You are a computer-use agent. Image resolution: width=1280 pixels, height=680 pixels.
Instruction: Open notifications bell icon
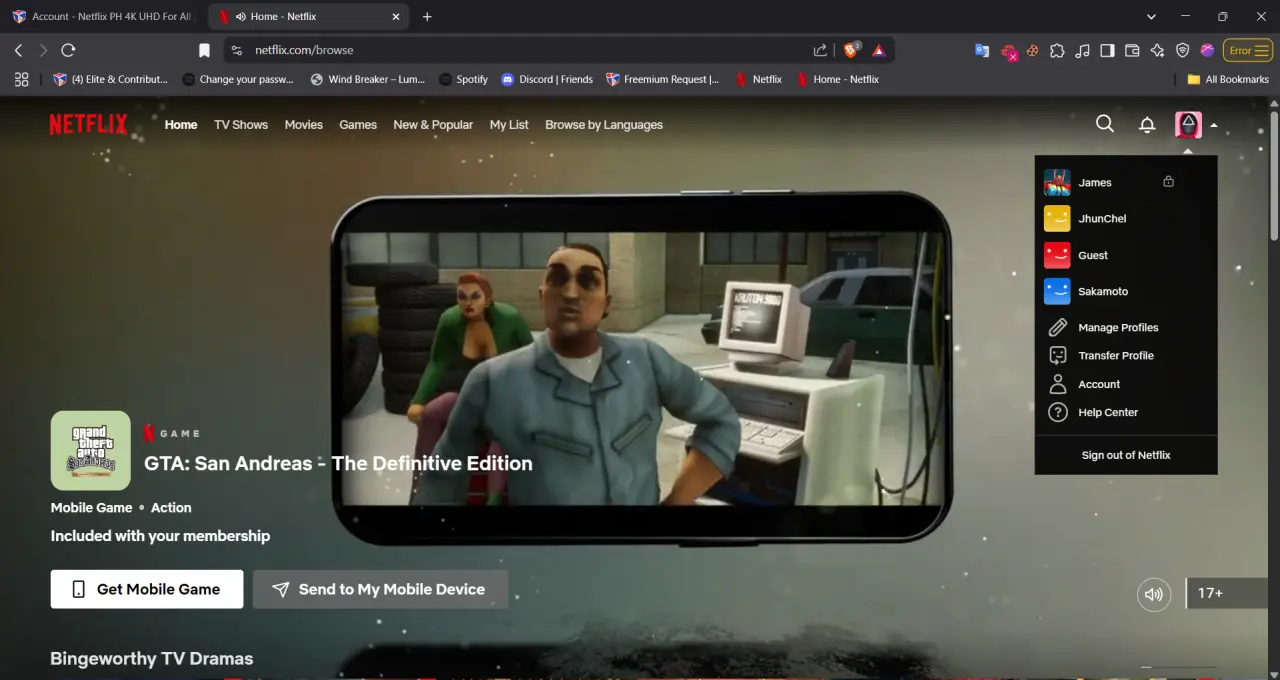[1147, 124]
